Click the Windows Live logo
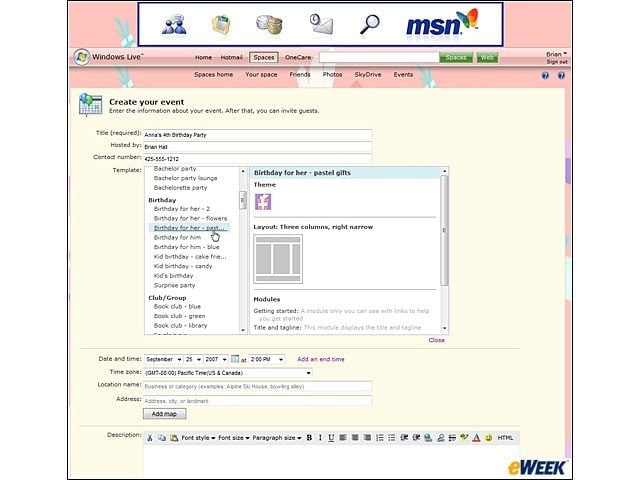Screen dimensions: 640x480 point(108,57)
